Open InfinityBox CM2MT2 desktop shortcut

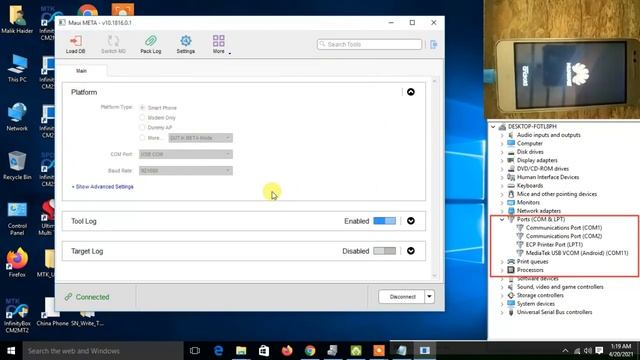[x=17, y=317]
